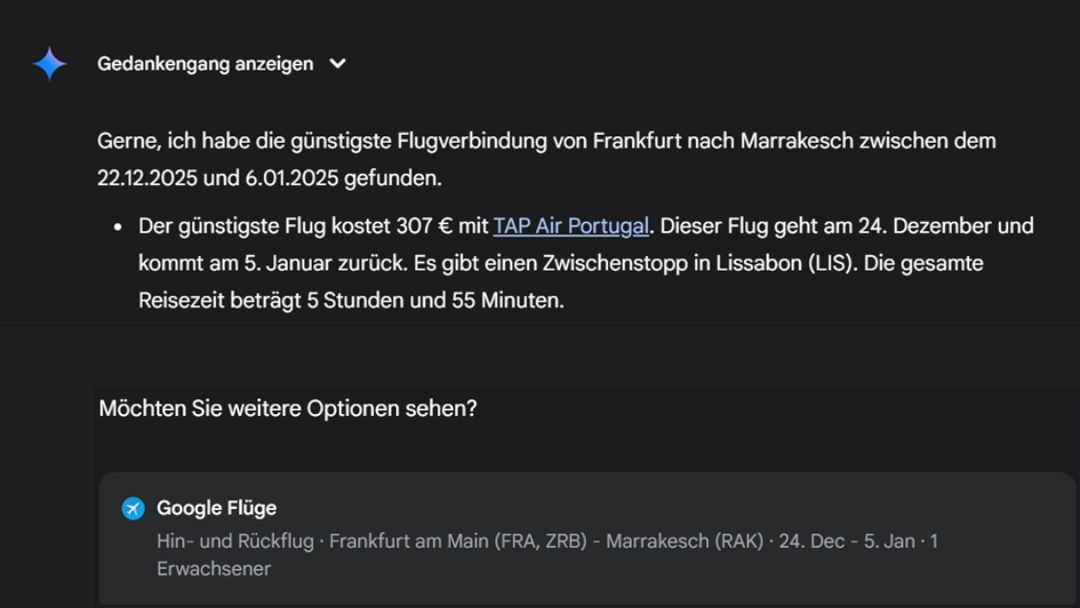The image size is (1080, 608).
Task: Click the bullet point marker
Action: point(118,227)
